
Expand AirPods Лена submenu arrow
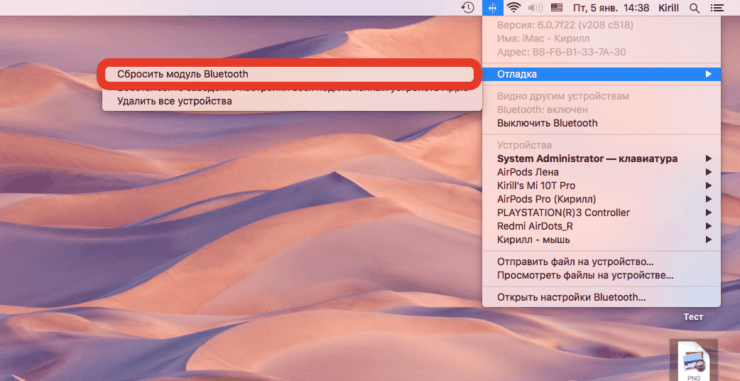pos(708,172)
